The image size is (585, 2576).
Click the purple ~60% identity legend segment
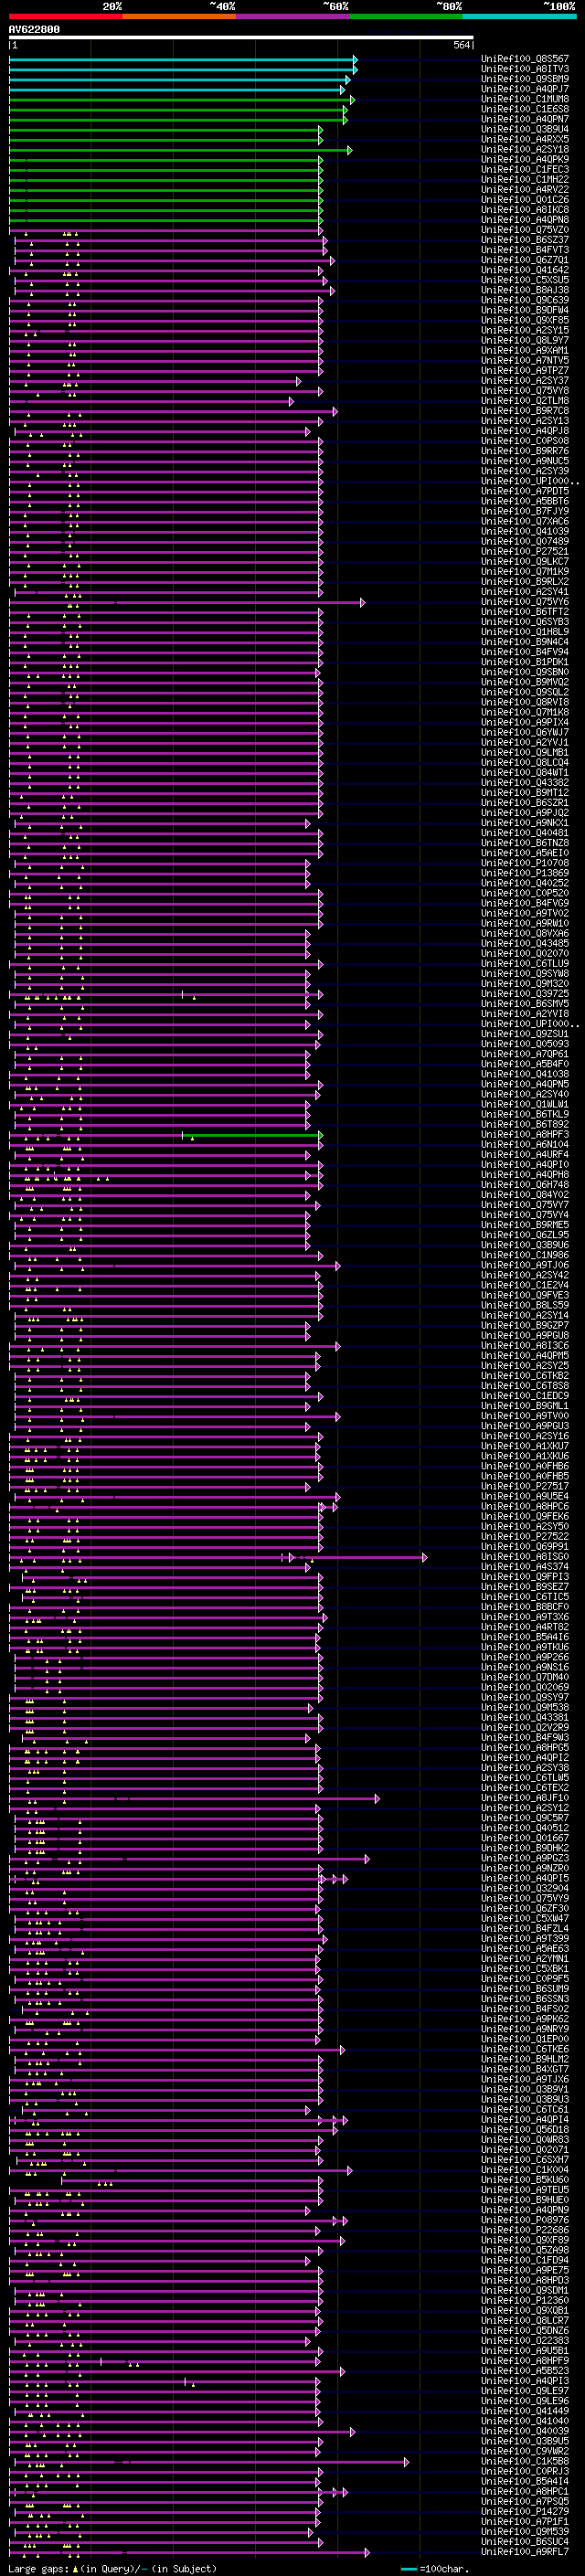[293, 17]
